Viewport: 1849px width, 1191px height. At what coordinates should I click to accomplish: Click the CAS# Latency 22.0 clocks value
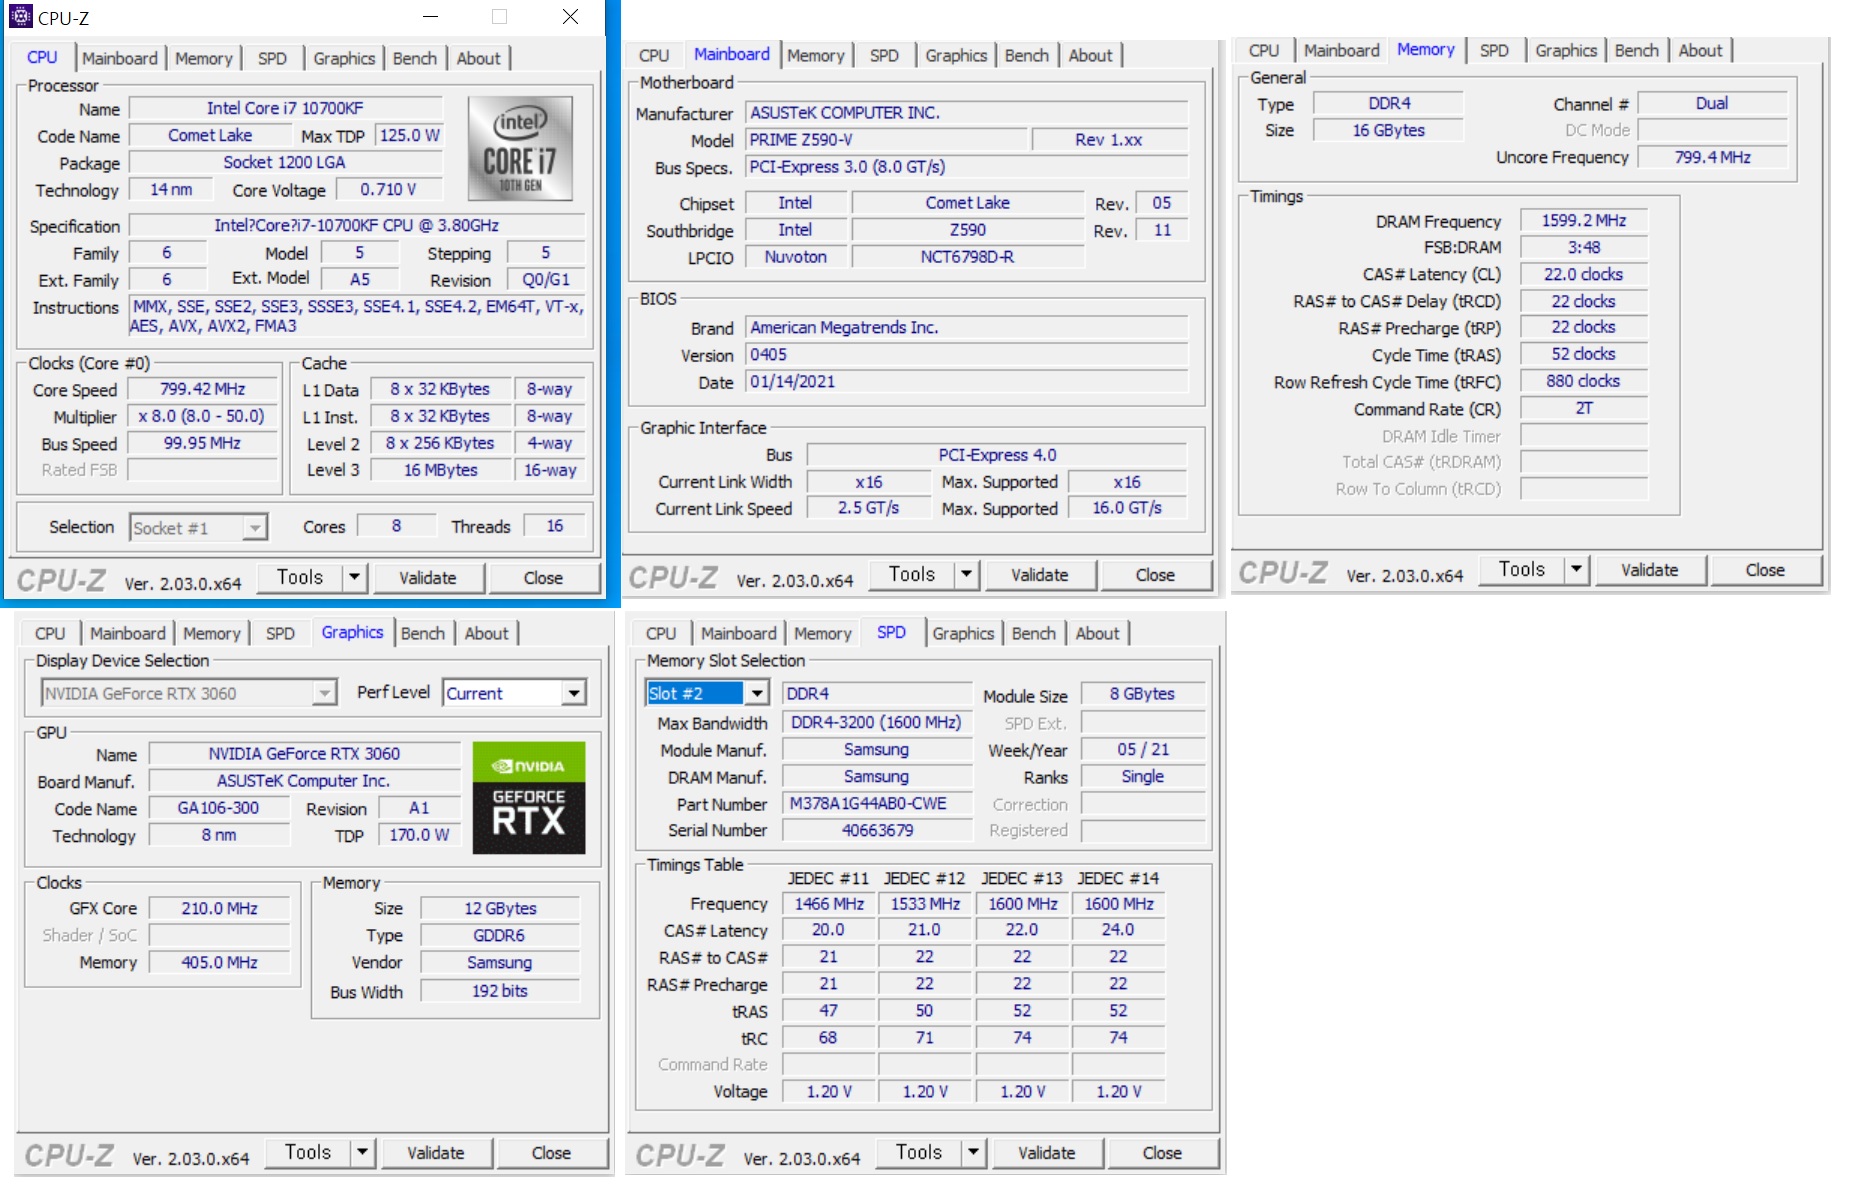pyautogui.click(x=1583, y=274)
